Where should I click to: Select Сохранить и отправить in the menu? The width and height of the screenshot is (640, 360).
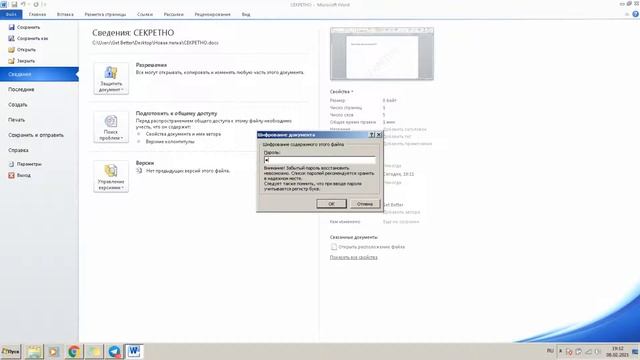[x=36, y=135]
